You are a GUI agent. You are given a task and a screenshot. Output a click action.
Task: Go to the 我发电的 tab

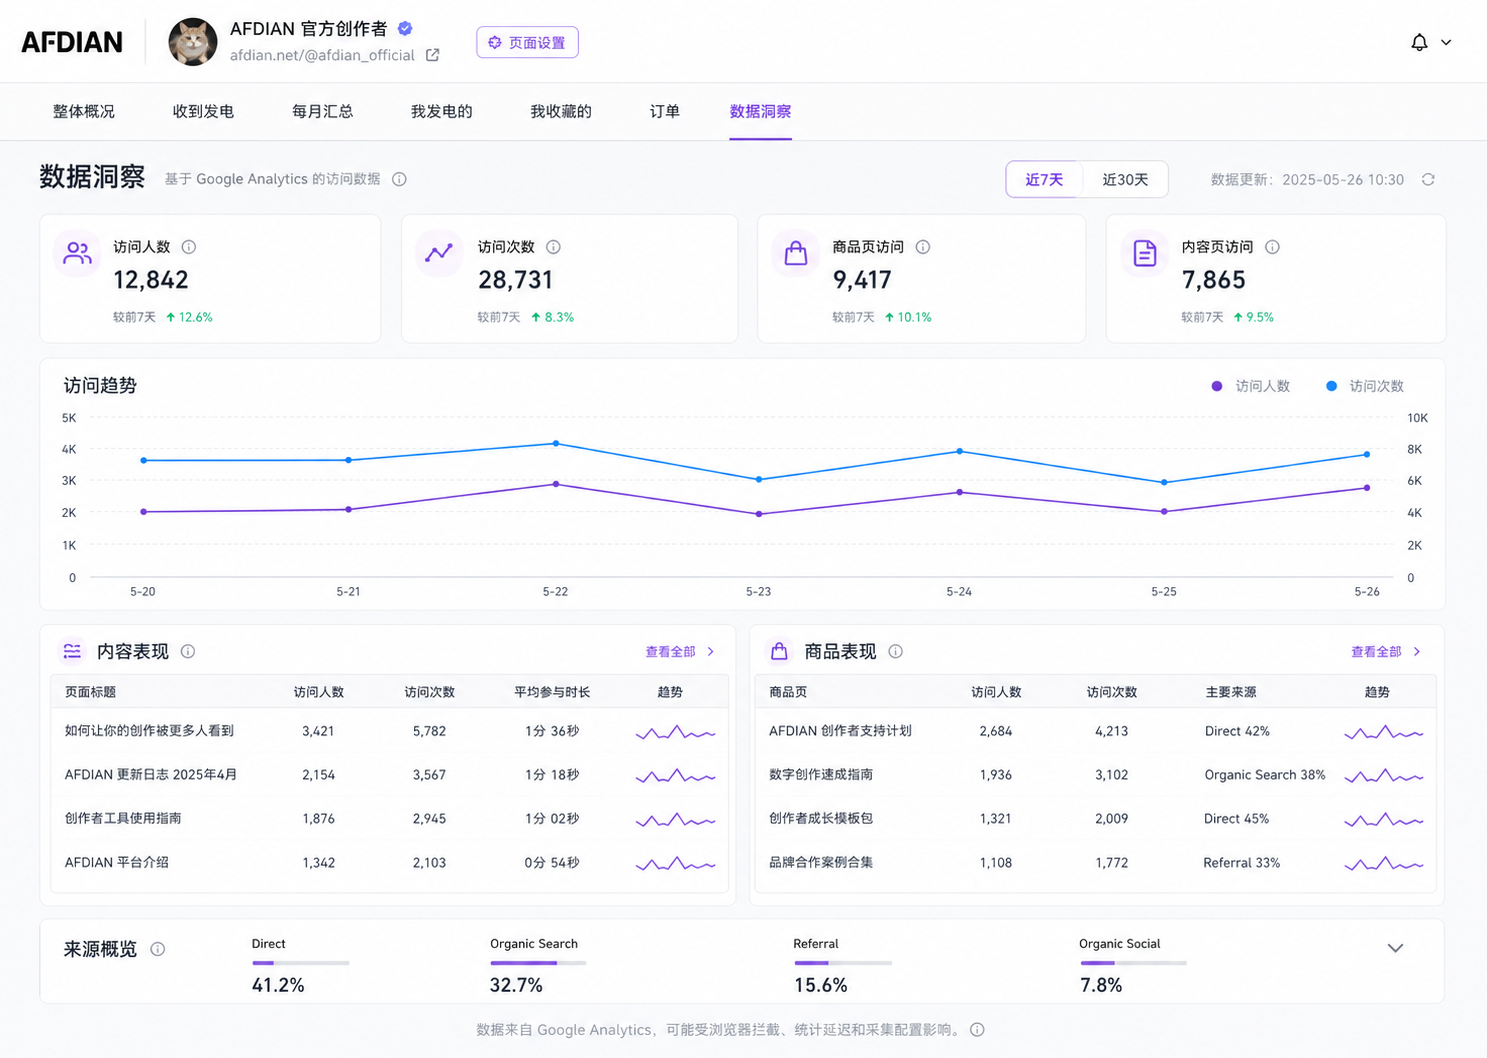(x=441, y=111)
